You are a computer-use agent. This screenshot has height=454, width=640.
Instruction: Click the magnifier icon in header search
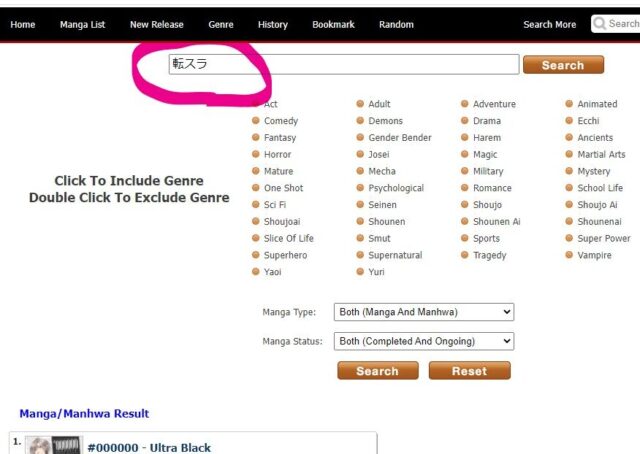coord(600,23)
